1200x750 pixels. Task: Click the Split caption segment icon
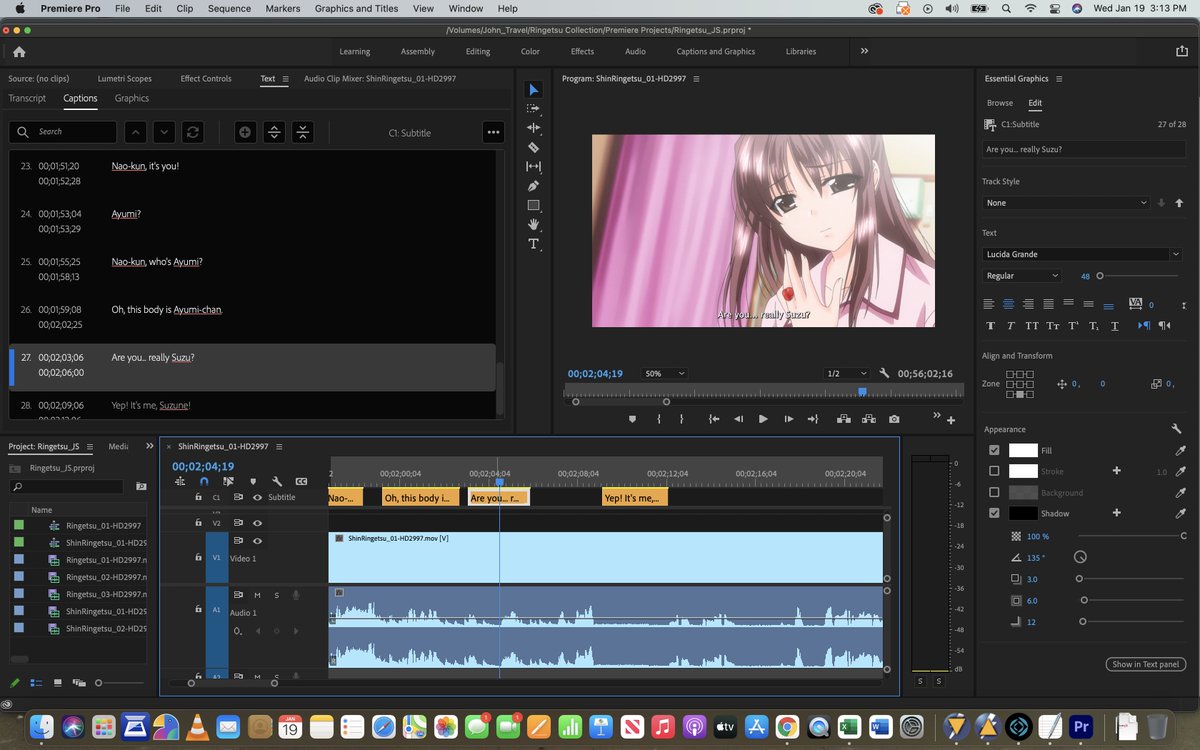point(274,132)
